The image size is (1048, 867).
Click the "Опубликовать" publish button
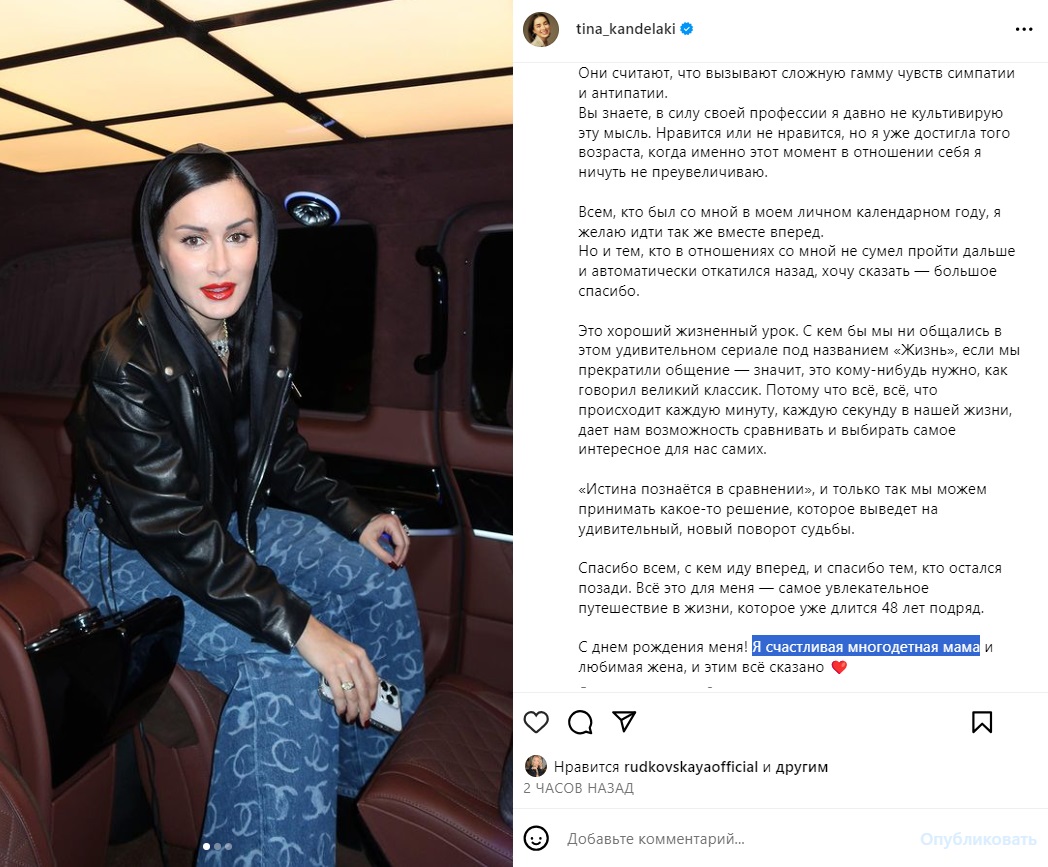978,839
